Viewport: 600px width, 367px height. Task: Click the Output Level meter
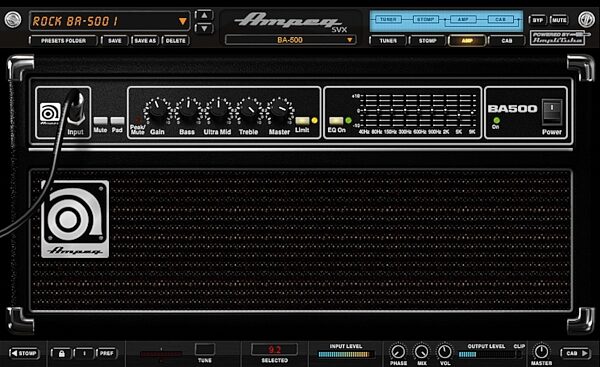[x=486, y=355]
